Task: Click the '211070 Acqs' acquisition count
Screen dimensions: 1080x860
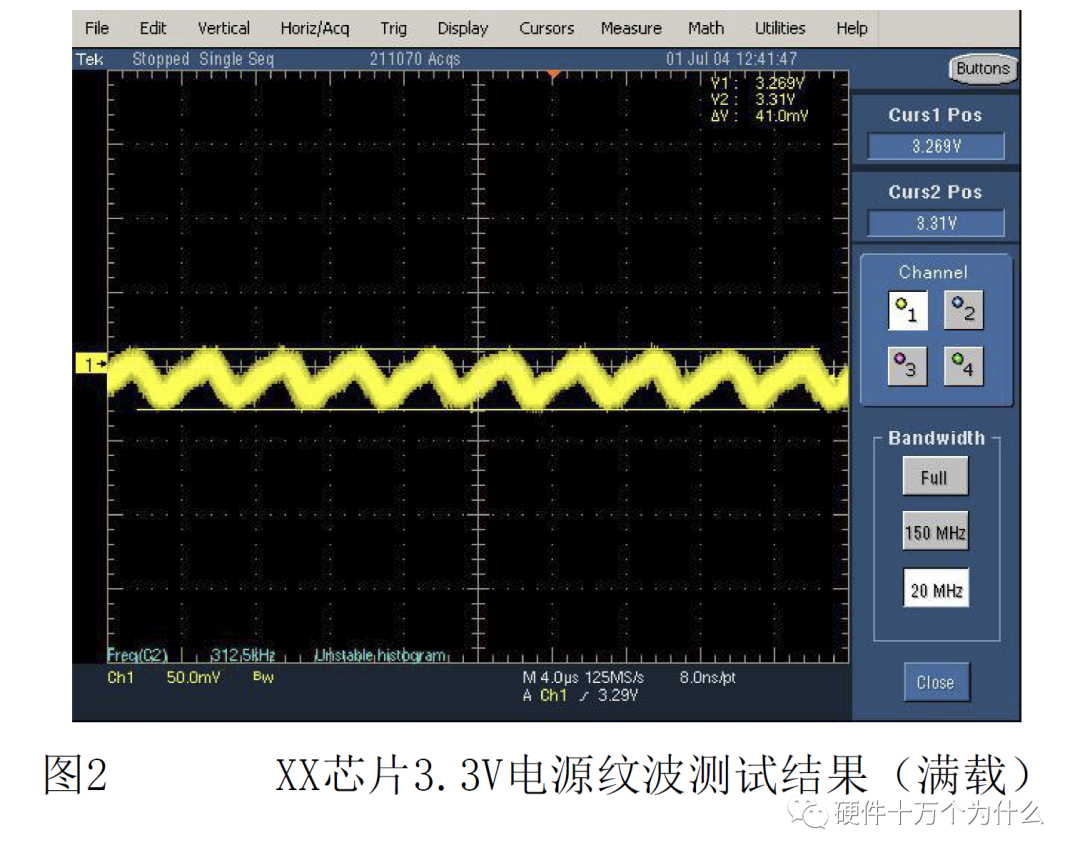Action: pos(415,59)
